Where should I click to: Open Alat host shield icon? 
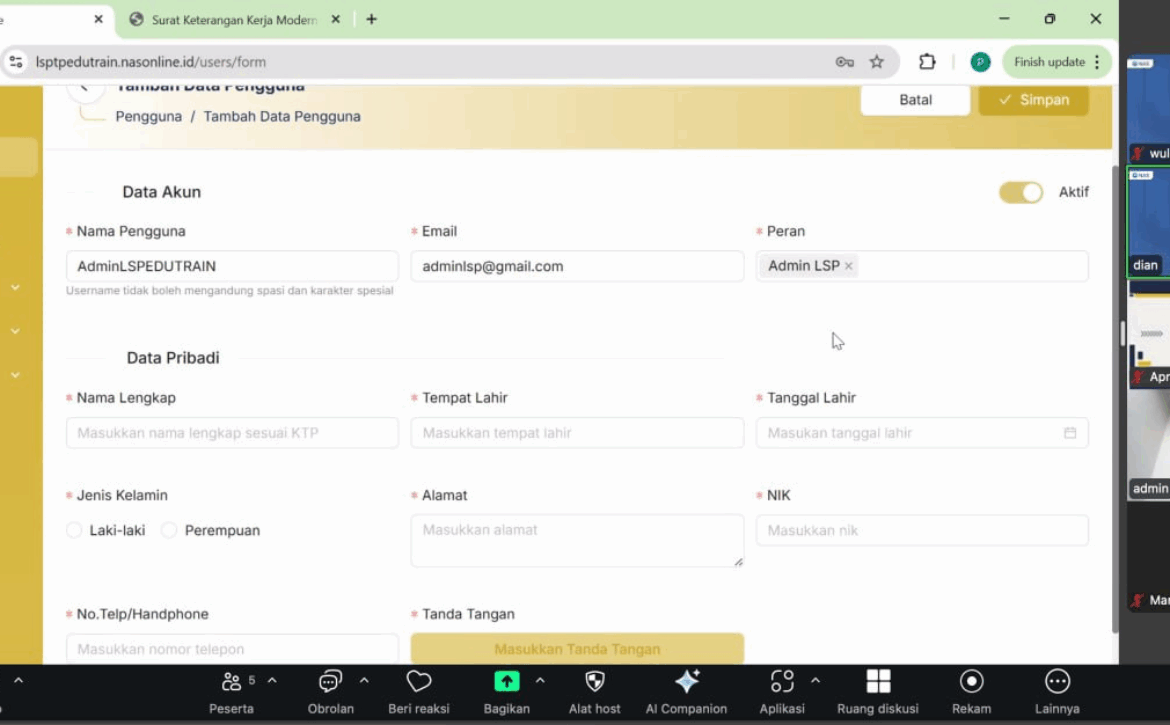coord(595,682)
